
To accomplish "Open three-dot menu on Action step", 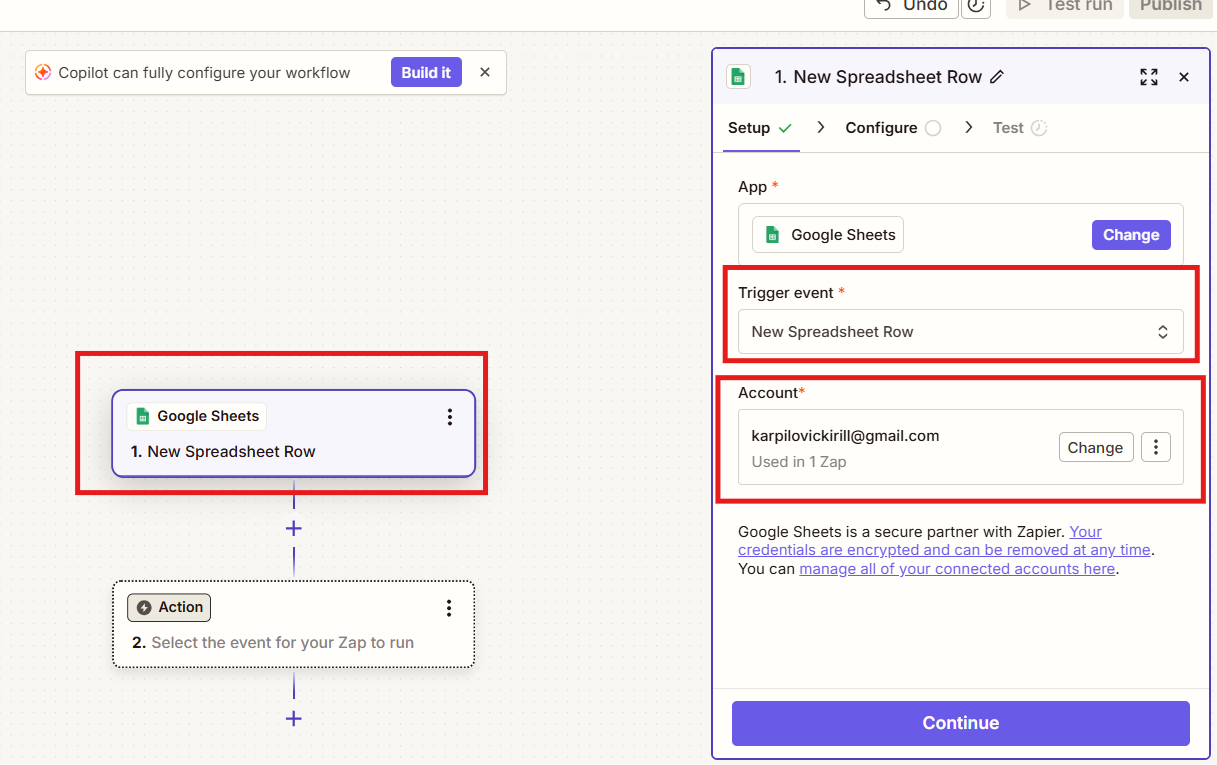I will click(x=449, y=608).
